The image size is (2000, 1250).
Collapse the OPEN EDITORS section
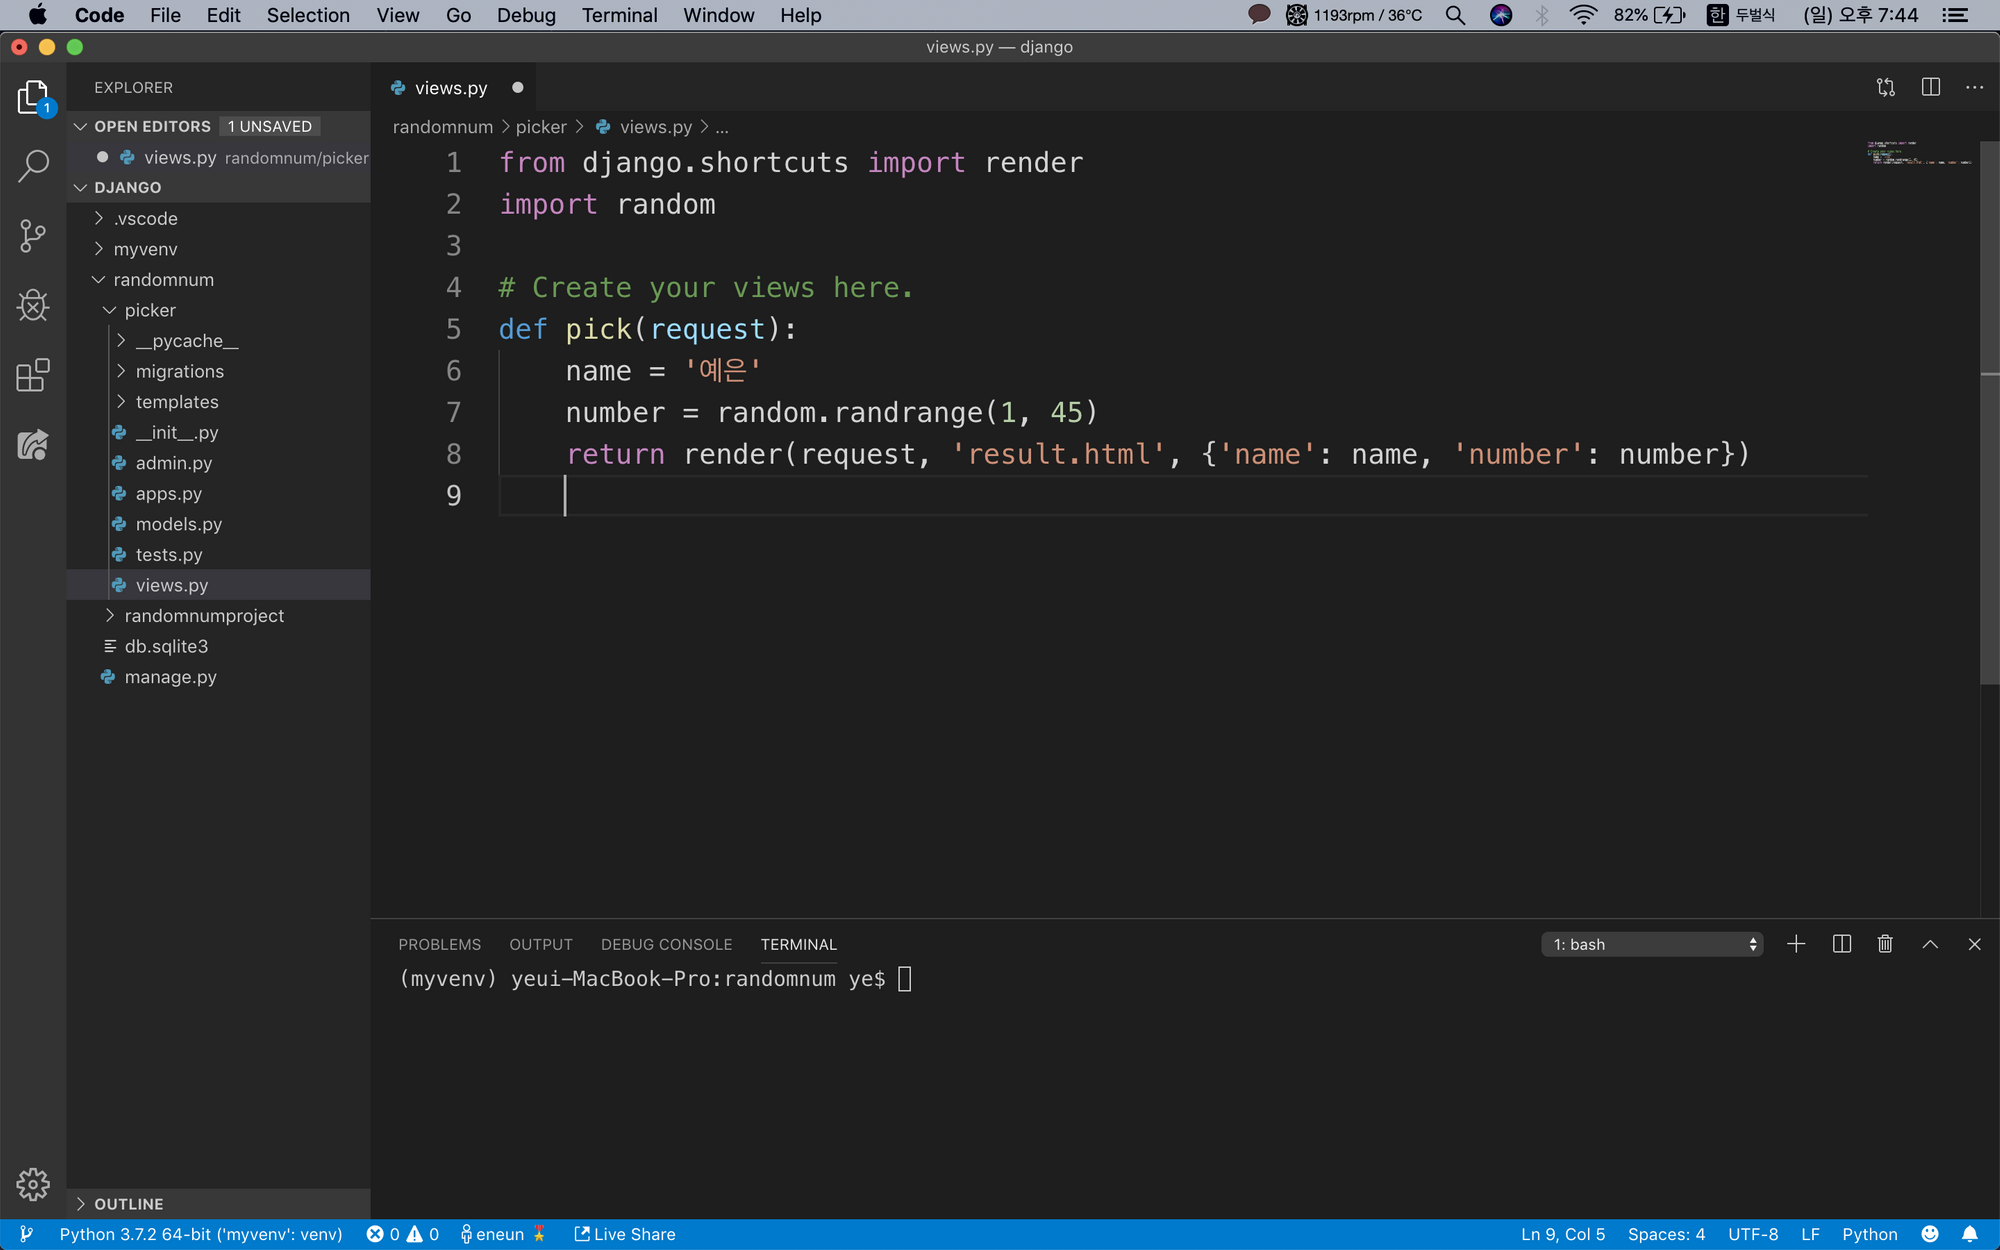click(x=152, y=126)
